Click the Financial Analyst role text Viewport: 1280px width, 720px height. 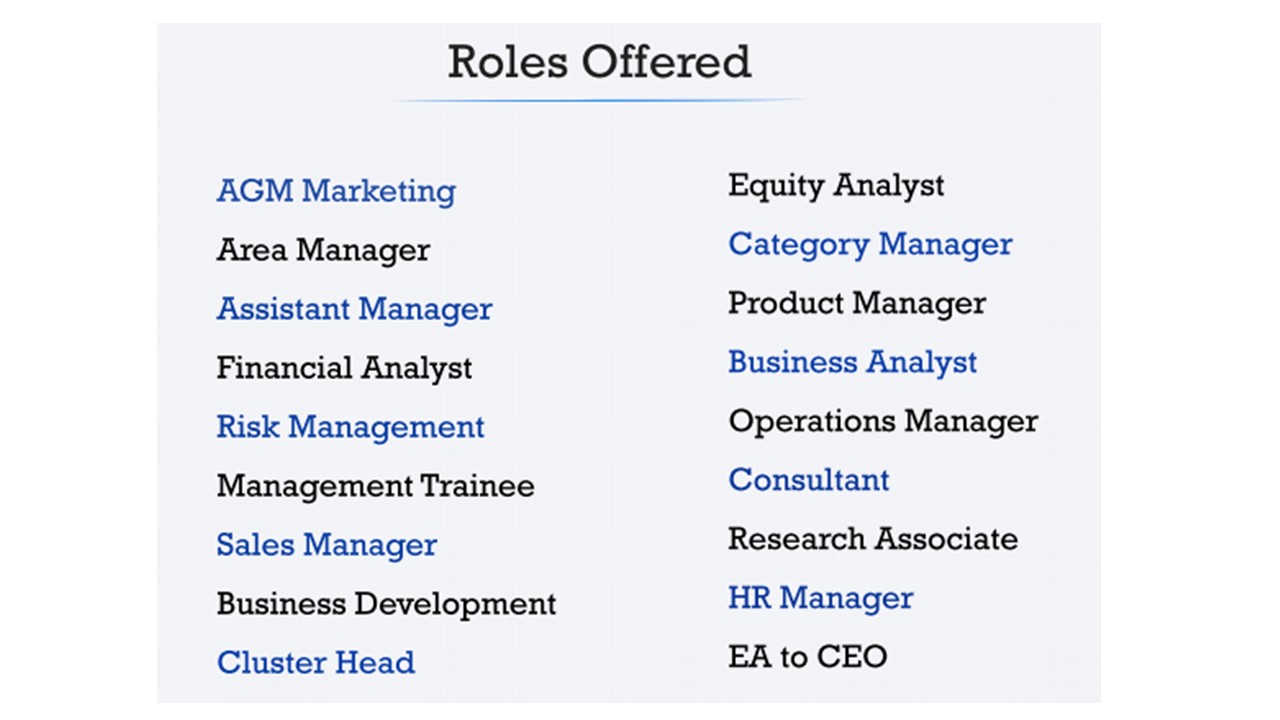coord(344,368)
